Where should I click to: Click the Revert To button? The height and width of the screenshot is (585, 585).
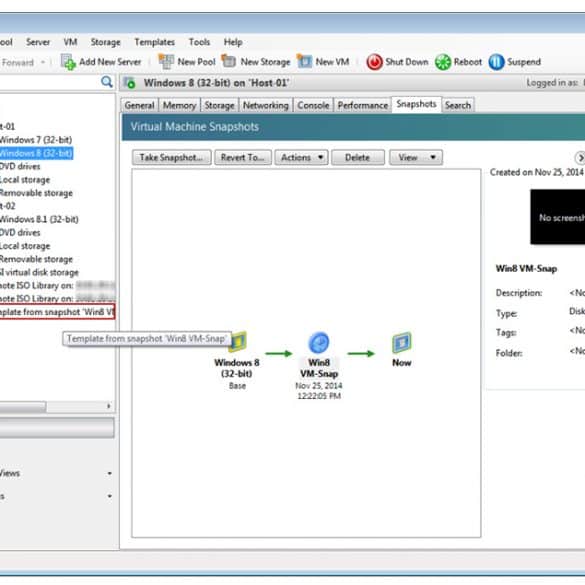(243, 157)
